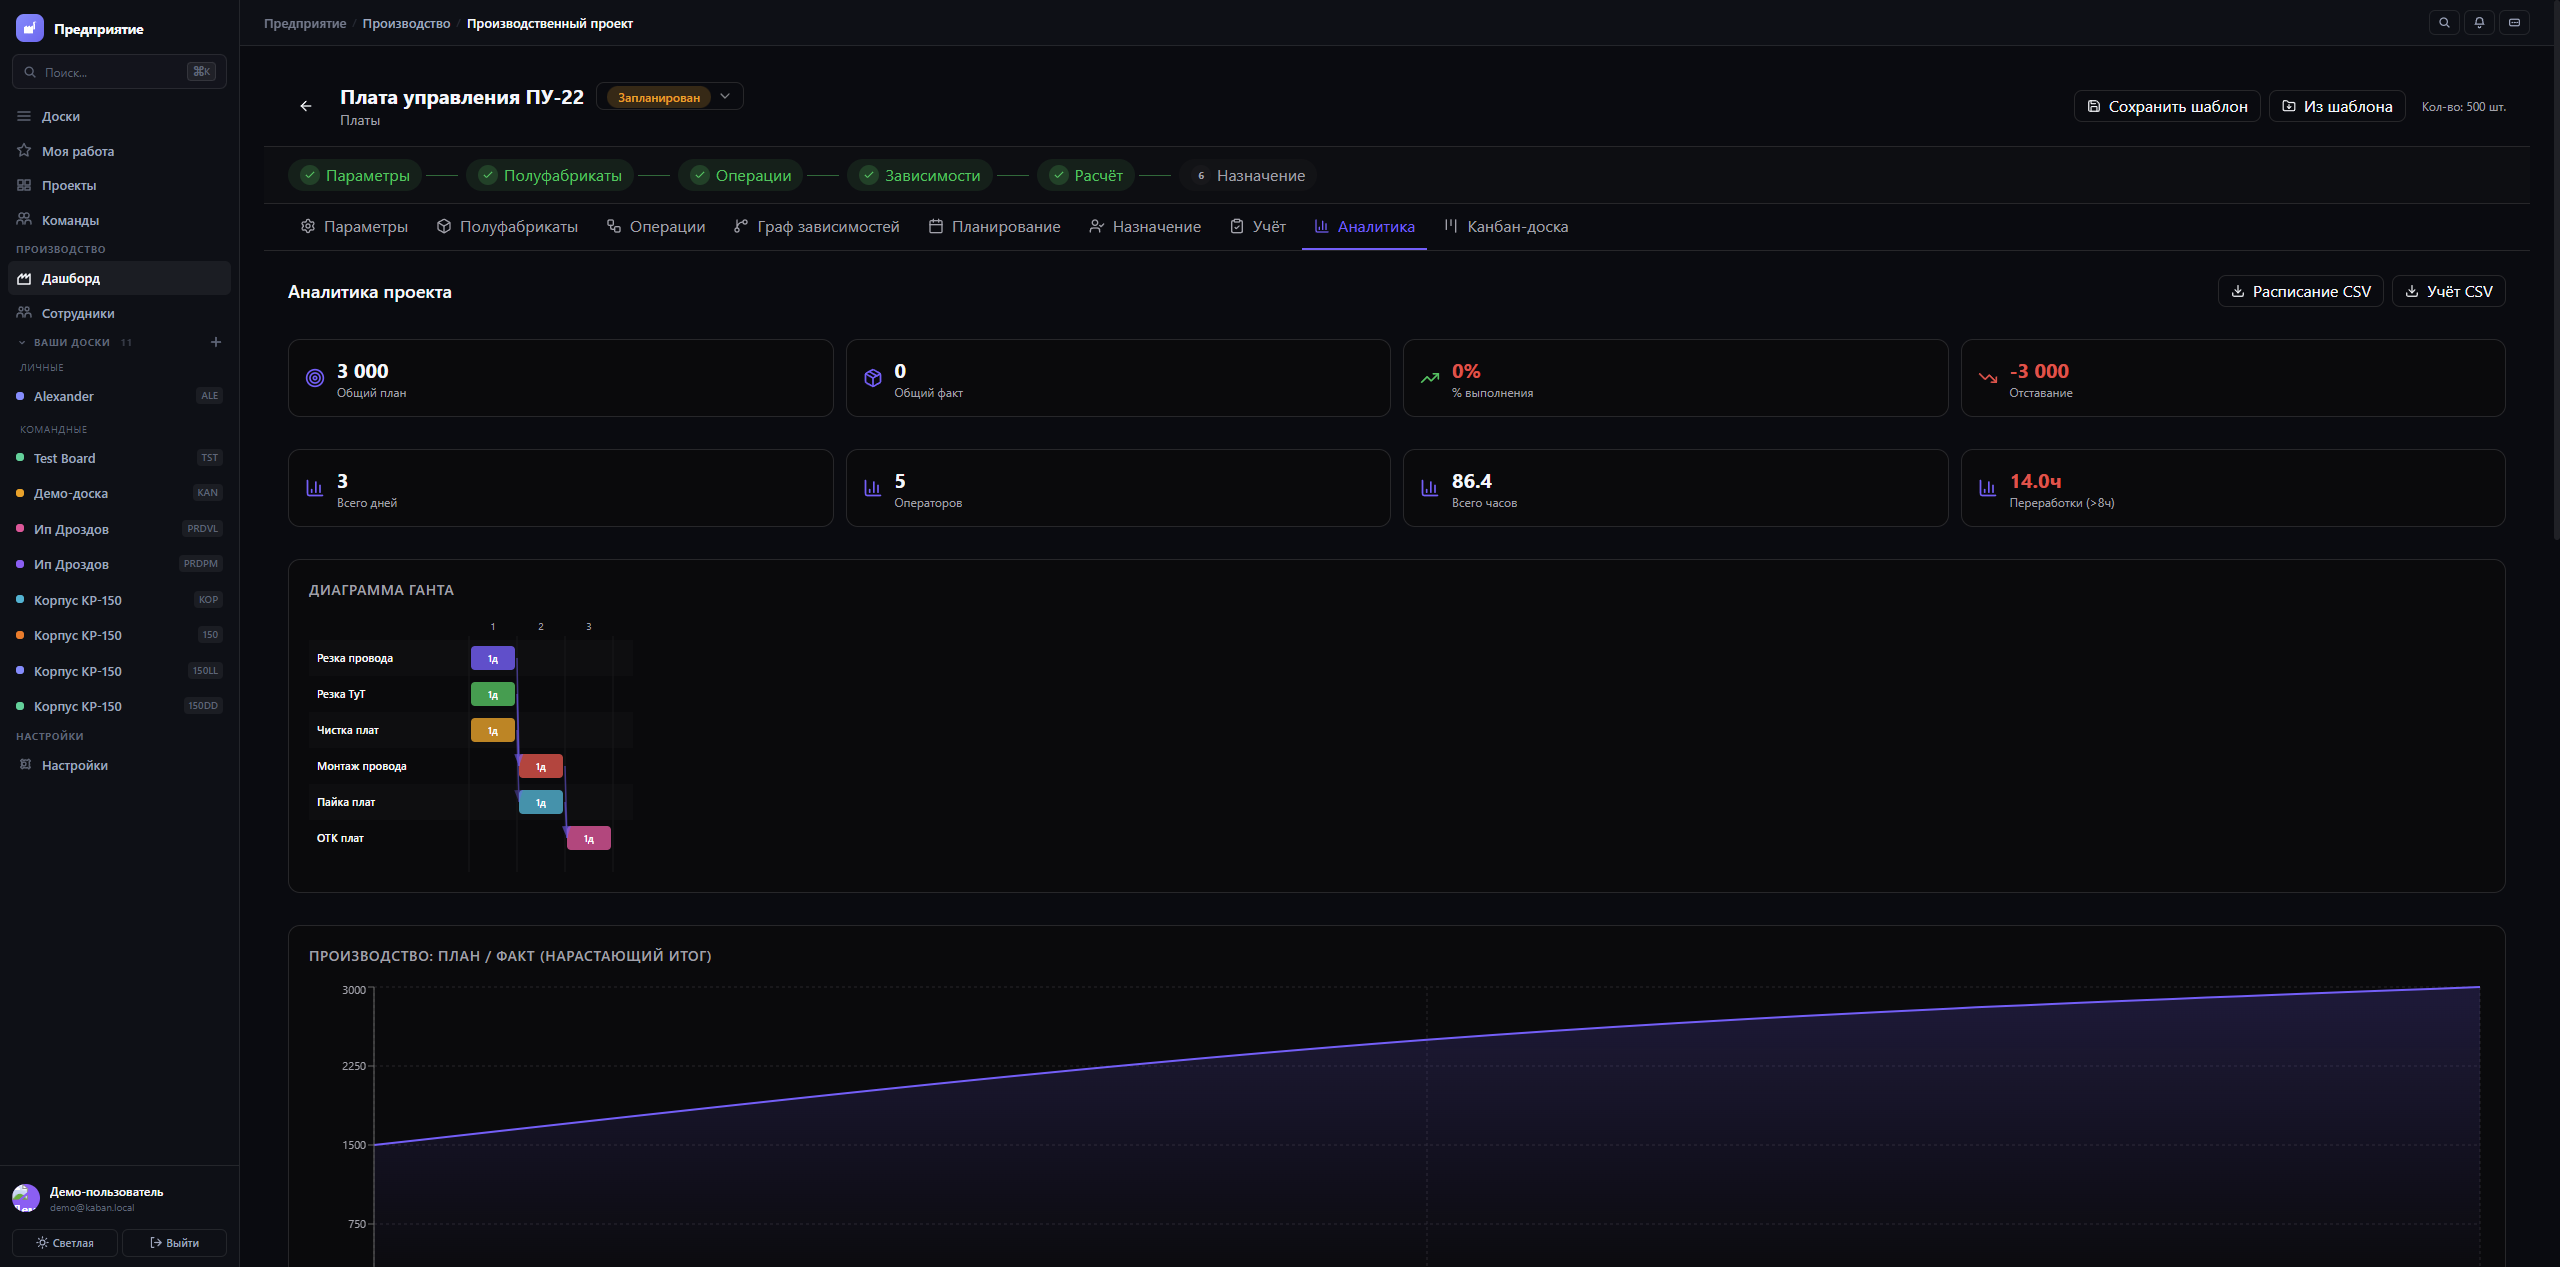Select completed Параметры wizard step
This screenshot has width=2560, height=1267.
[355, 175]
